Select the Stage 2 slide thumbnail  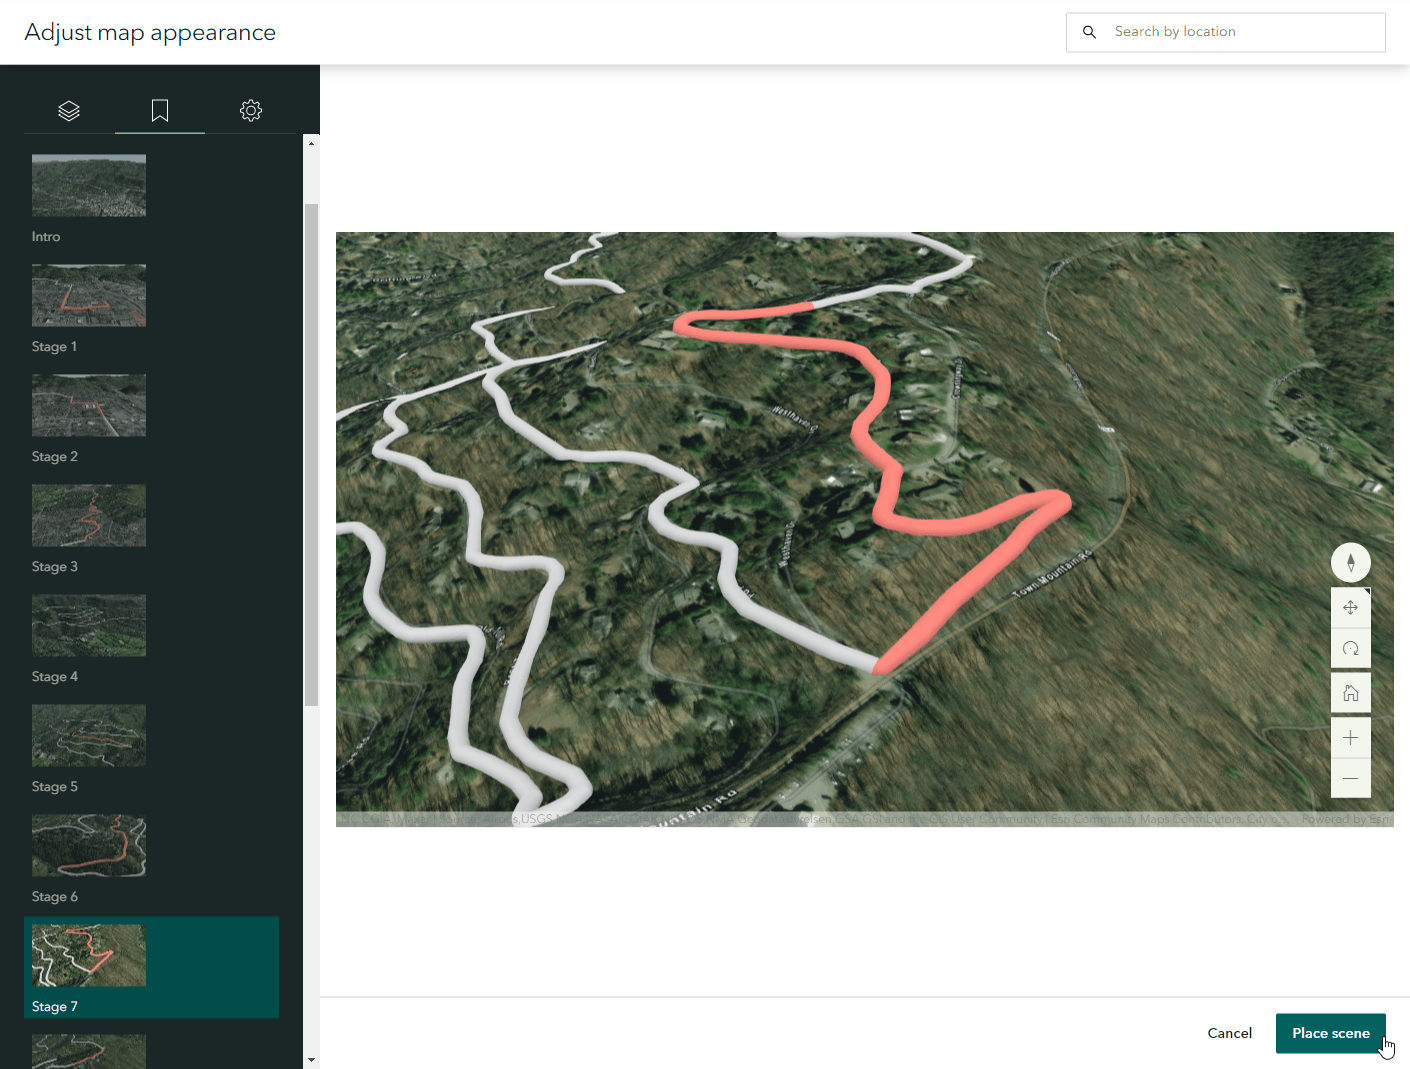pos(89,406)
